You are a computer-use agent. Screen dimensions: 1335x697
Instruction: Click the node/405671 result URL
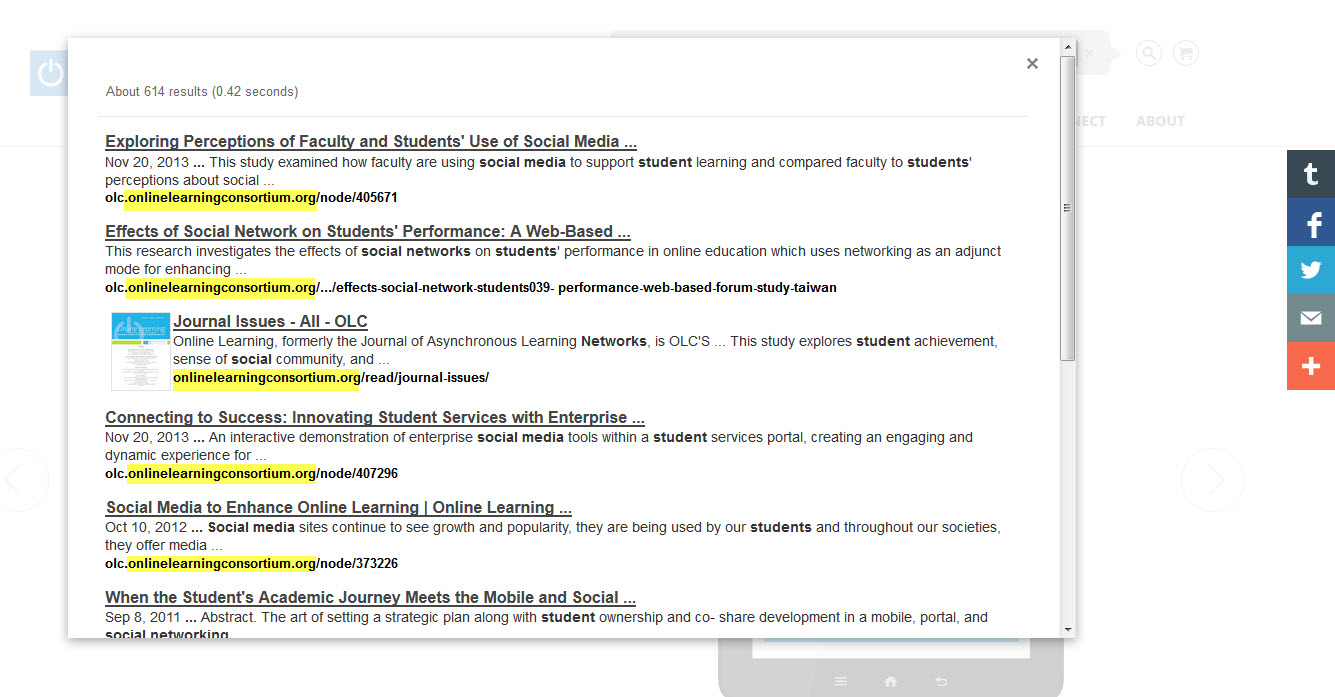coord(251,198)
